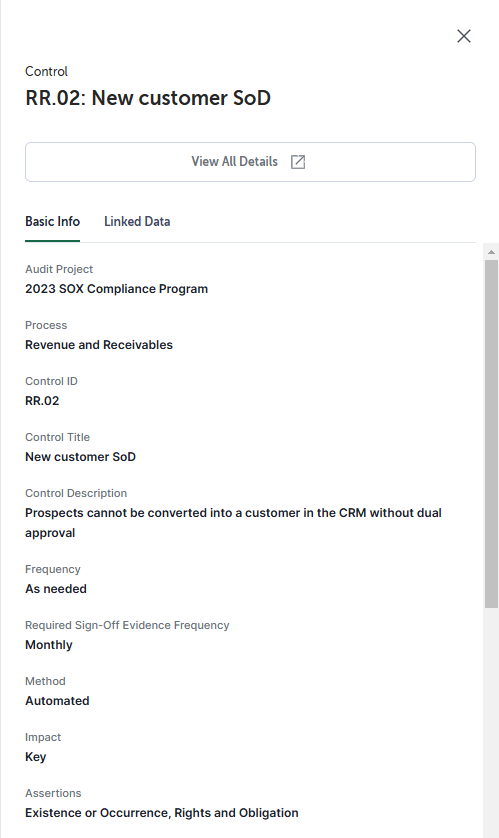Click the RR.02 value under Control ID
Viewport: 499px width, 838px height.
[42, 401]
